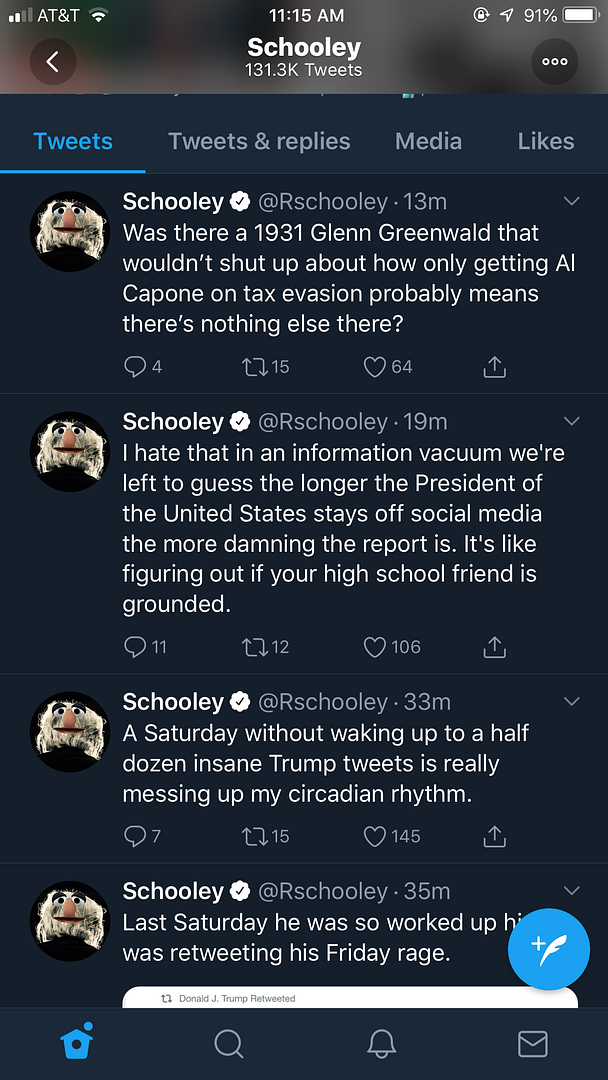Expand the chevron menu on the 13m tweet
This screenshot has height=1080, width=608.
pyautogui.click(x=572, y=201)
